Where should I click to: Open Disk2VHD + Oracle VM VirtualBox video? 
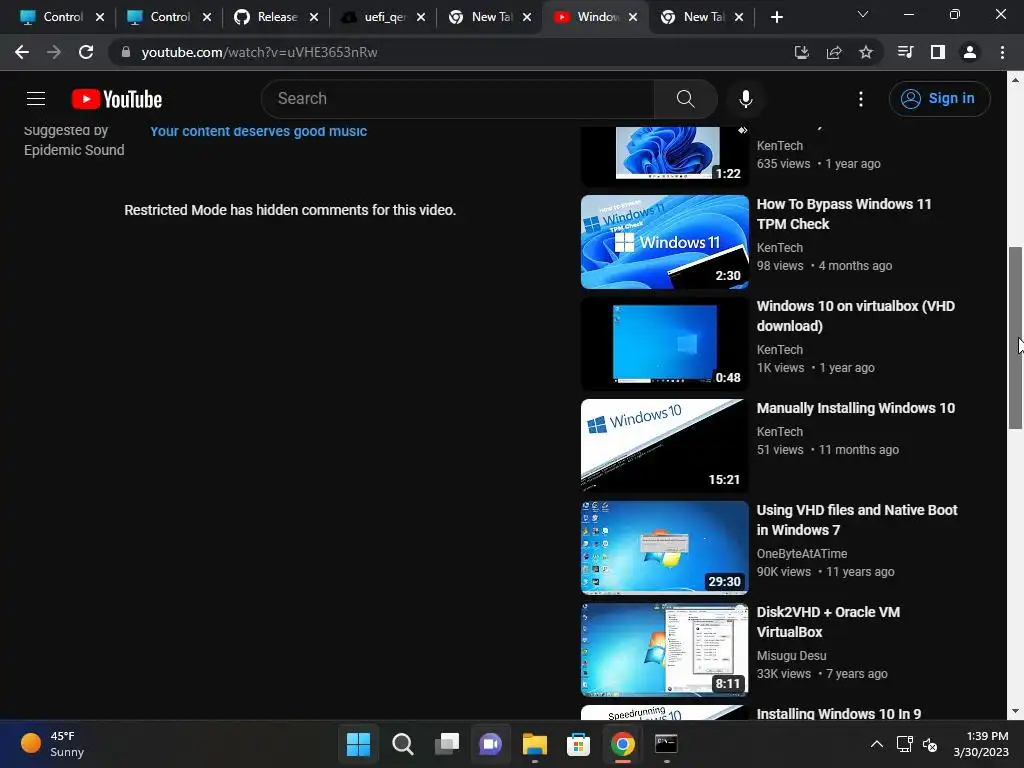click(x=828, y=622)
